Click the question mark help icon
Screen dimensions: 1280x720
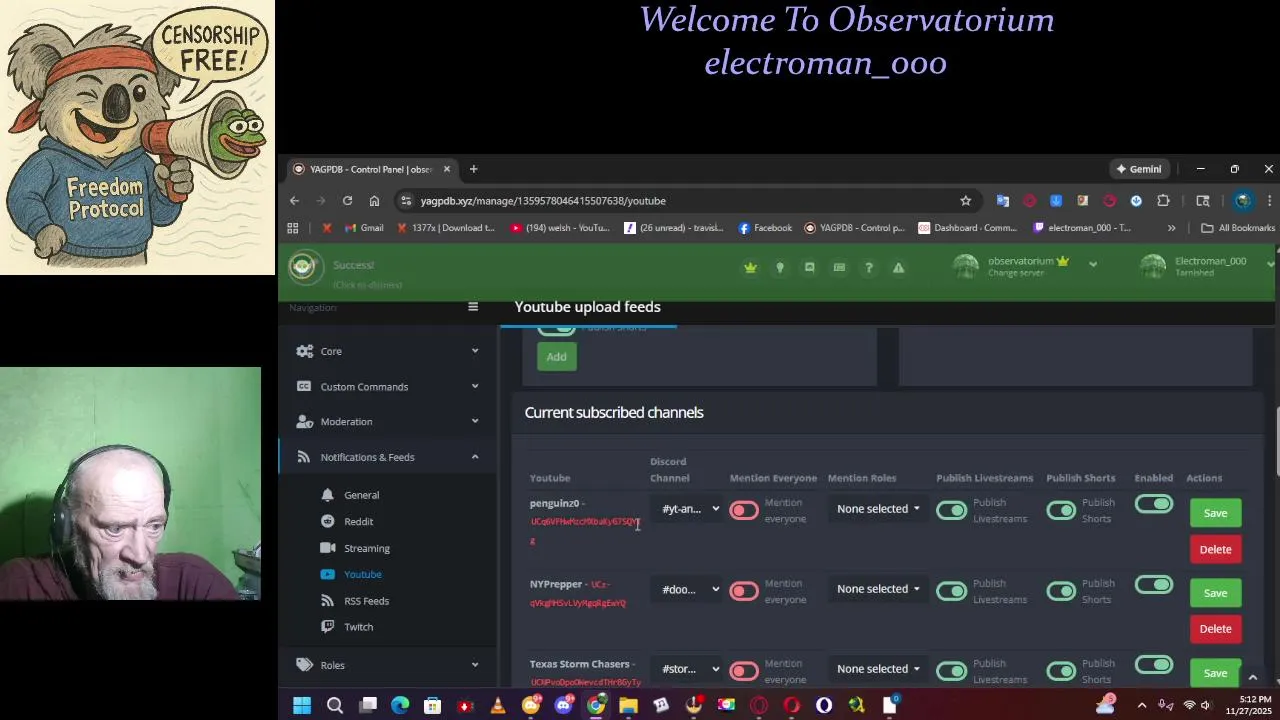tap(869, 267)
